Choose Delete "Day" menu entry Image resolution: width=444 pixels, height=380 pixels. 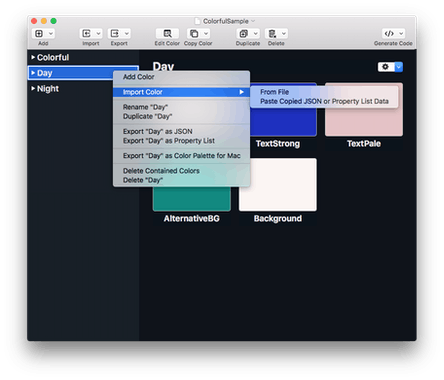pos(181,180)
